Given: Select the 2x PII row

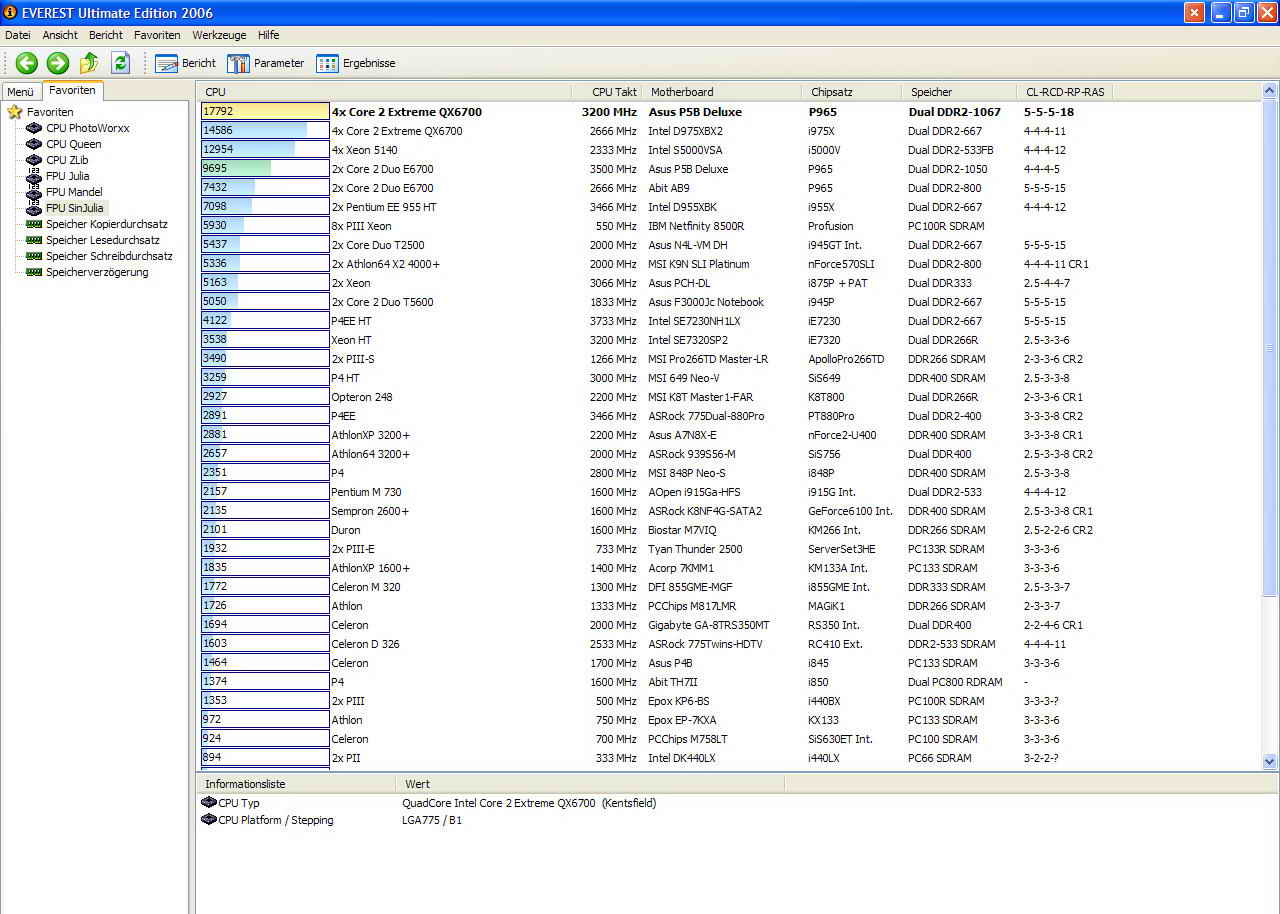Looking at the screenshot, I should (729, 758).
